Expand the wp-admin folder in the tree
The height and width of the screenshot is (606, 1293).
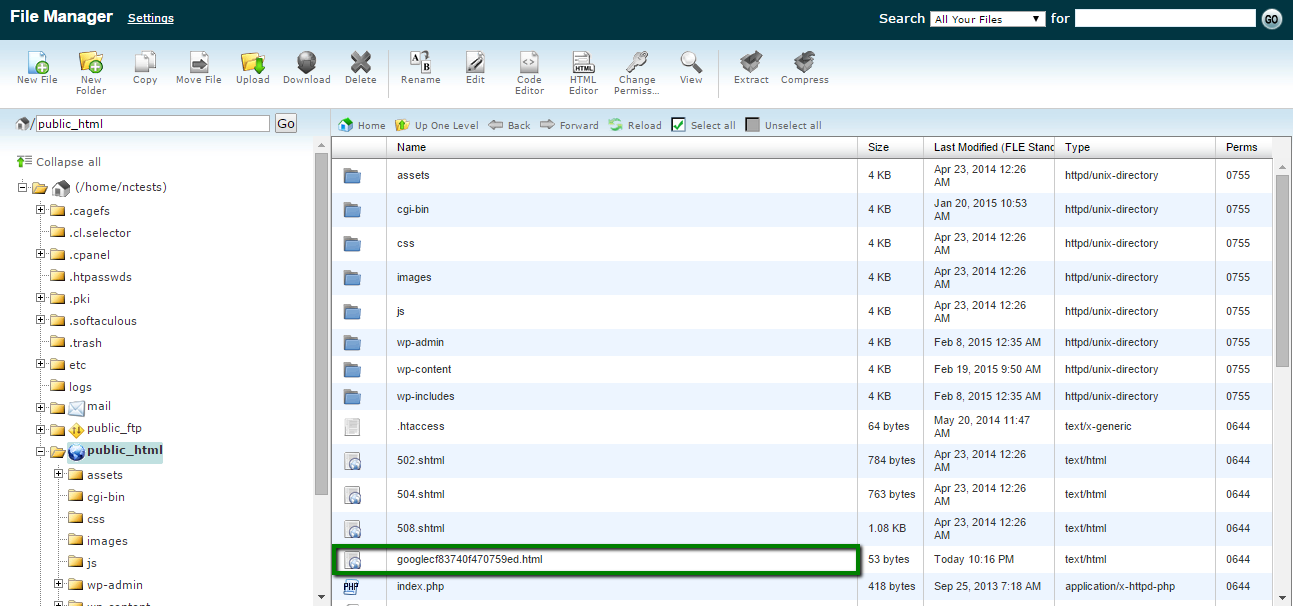pos(59,584)
